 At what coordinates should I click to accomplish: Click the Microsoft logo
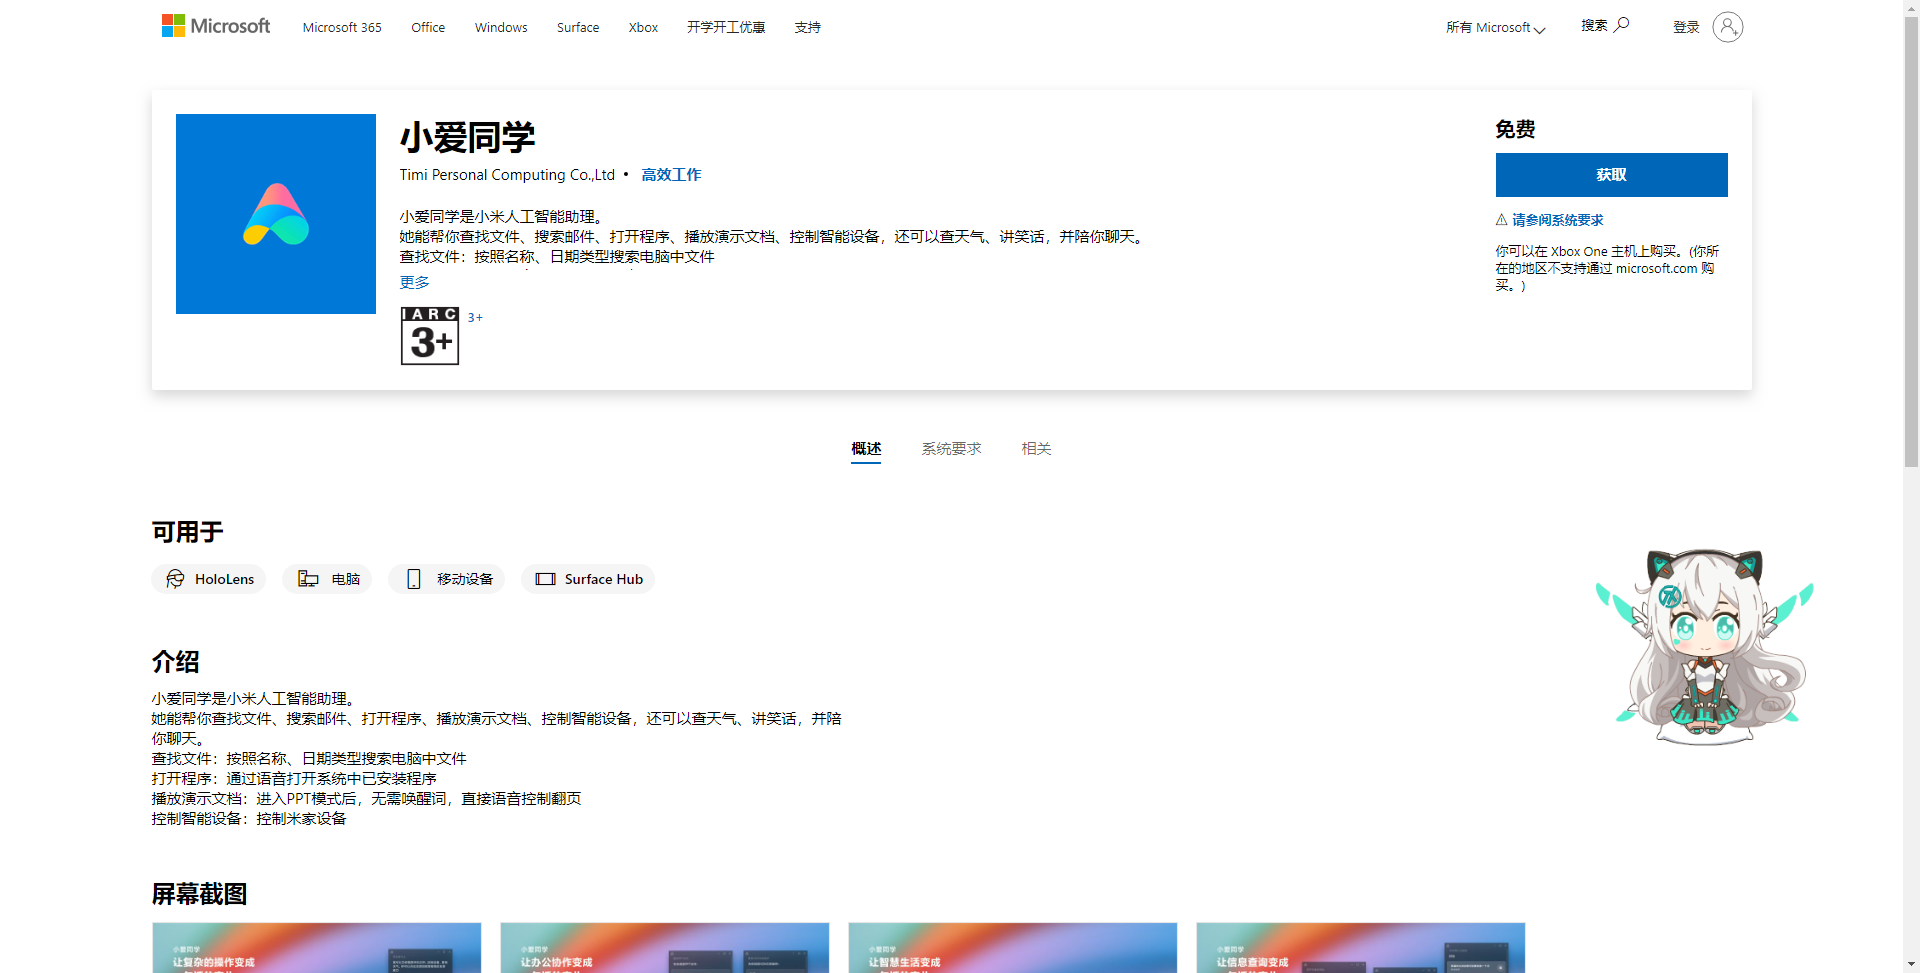[x=216, y=26]
